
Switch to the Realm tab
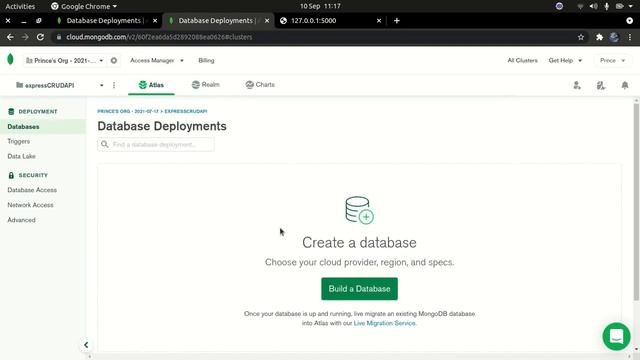[x=206, y=84]
